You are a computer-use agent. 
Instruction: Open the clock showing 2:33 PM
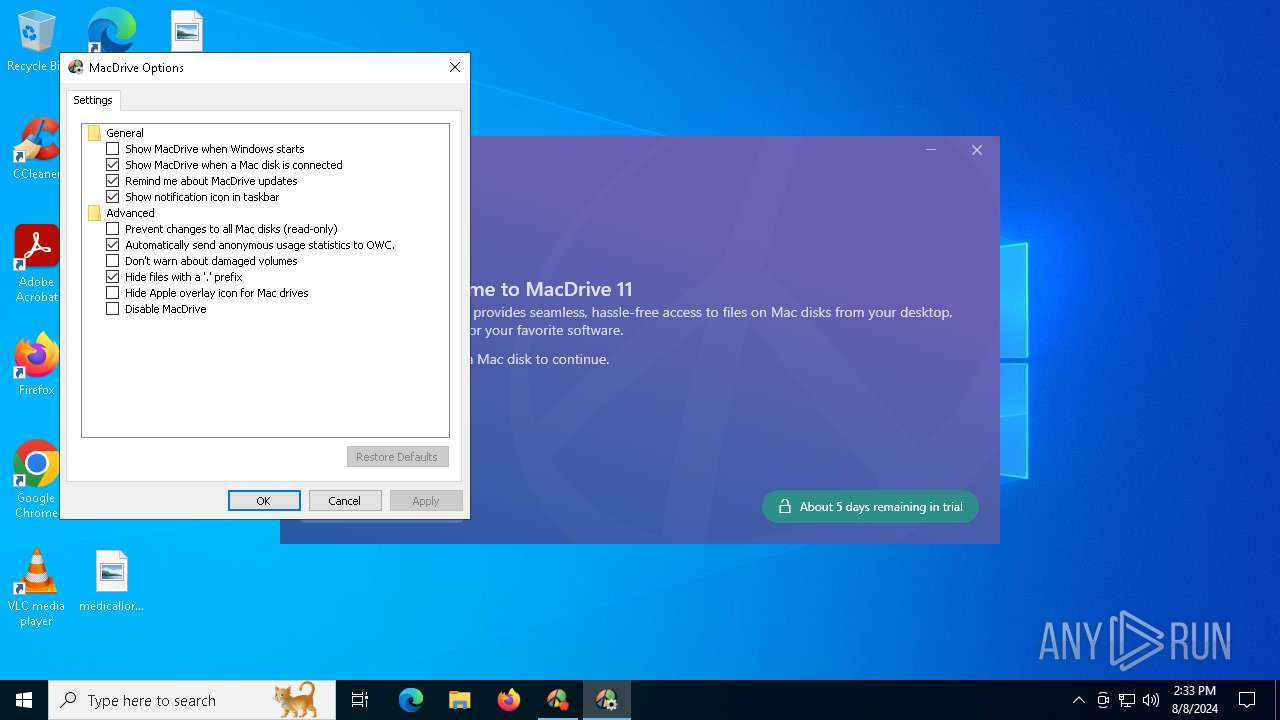(x=1194, y=700)
